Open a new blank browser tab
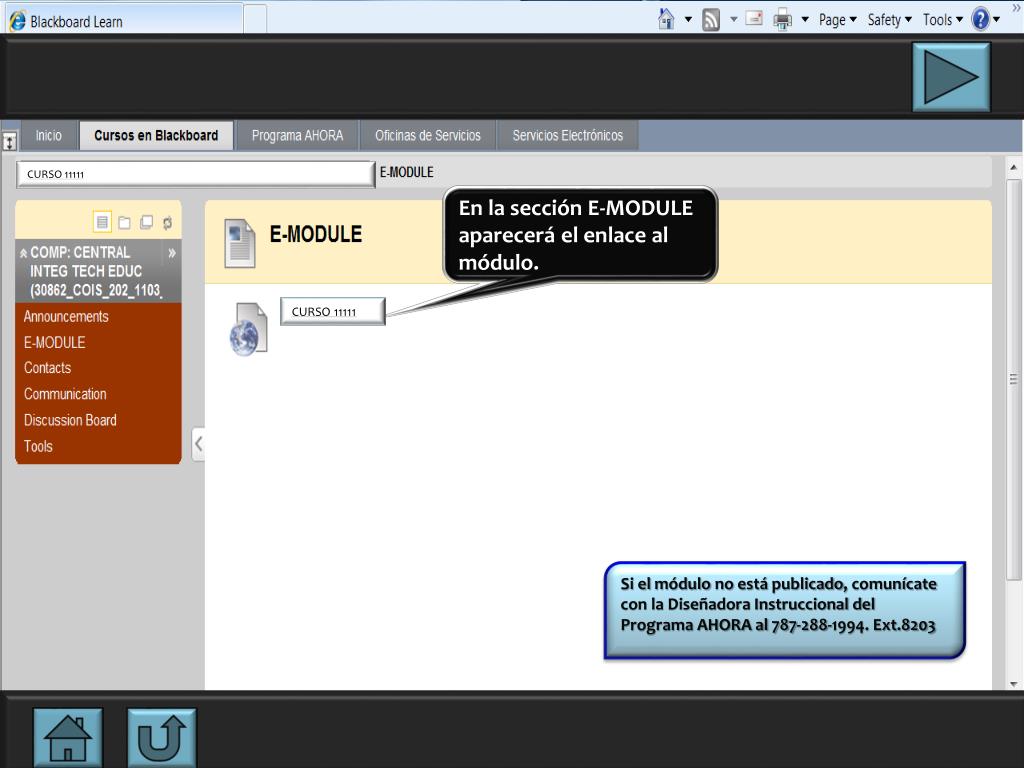1024x768 pixels. point(255,19)
